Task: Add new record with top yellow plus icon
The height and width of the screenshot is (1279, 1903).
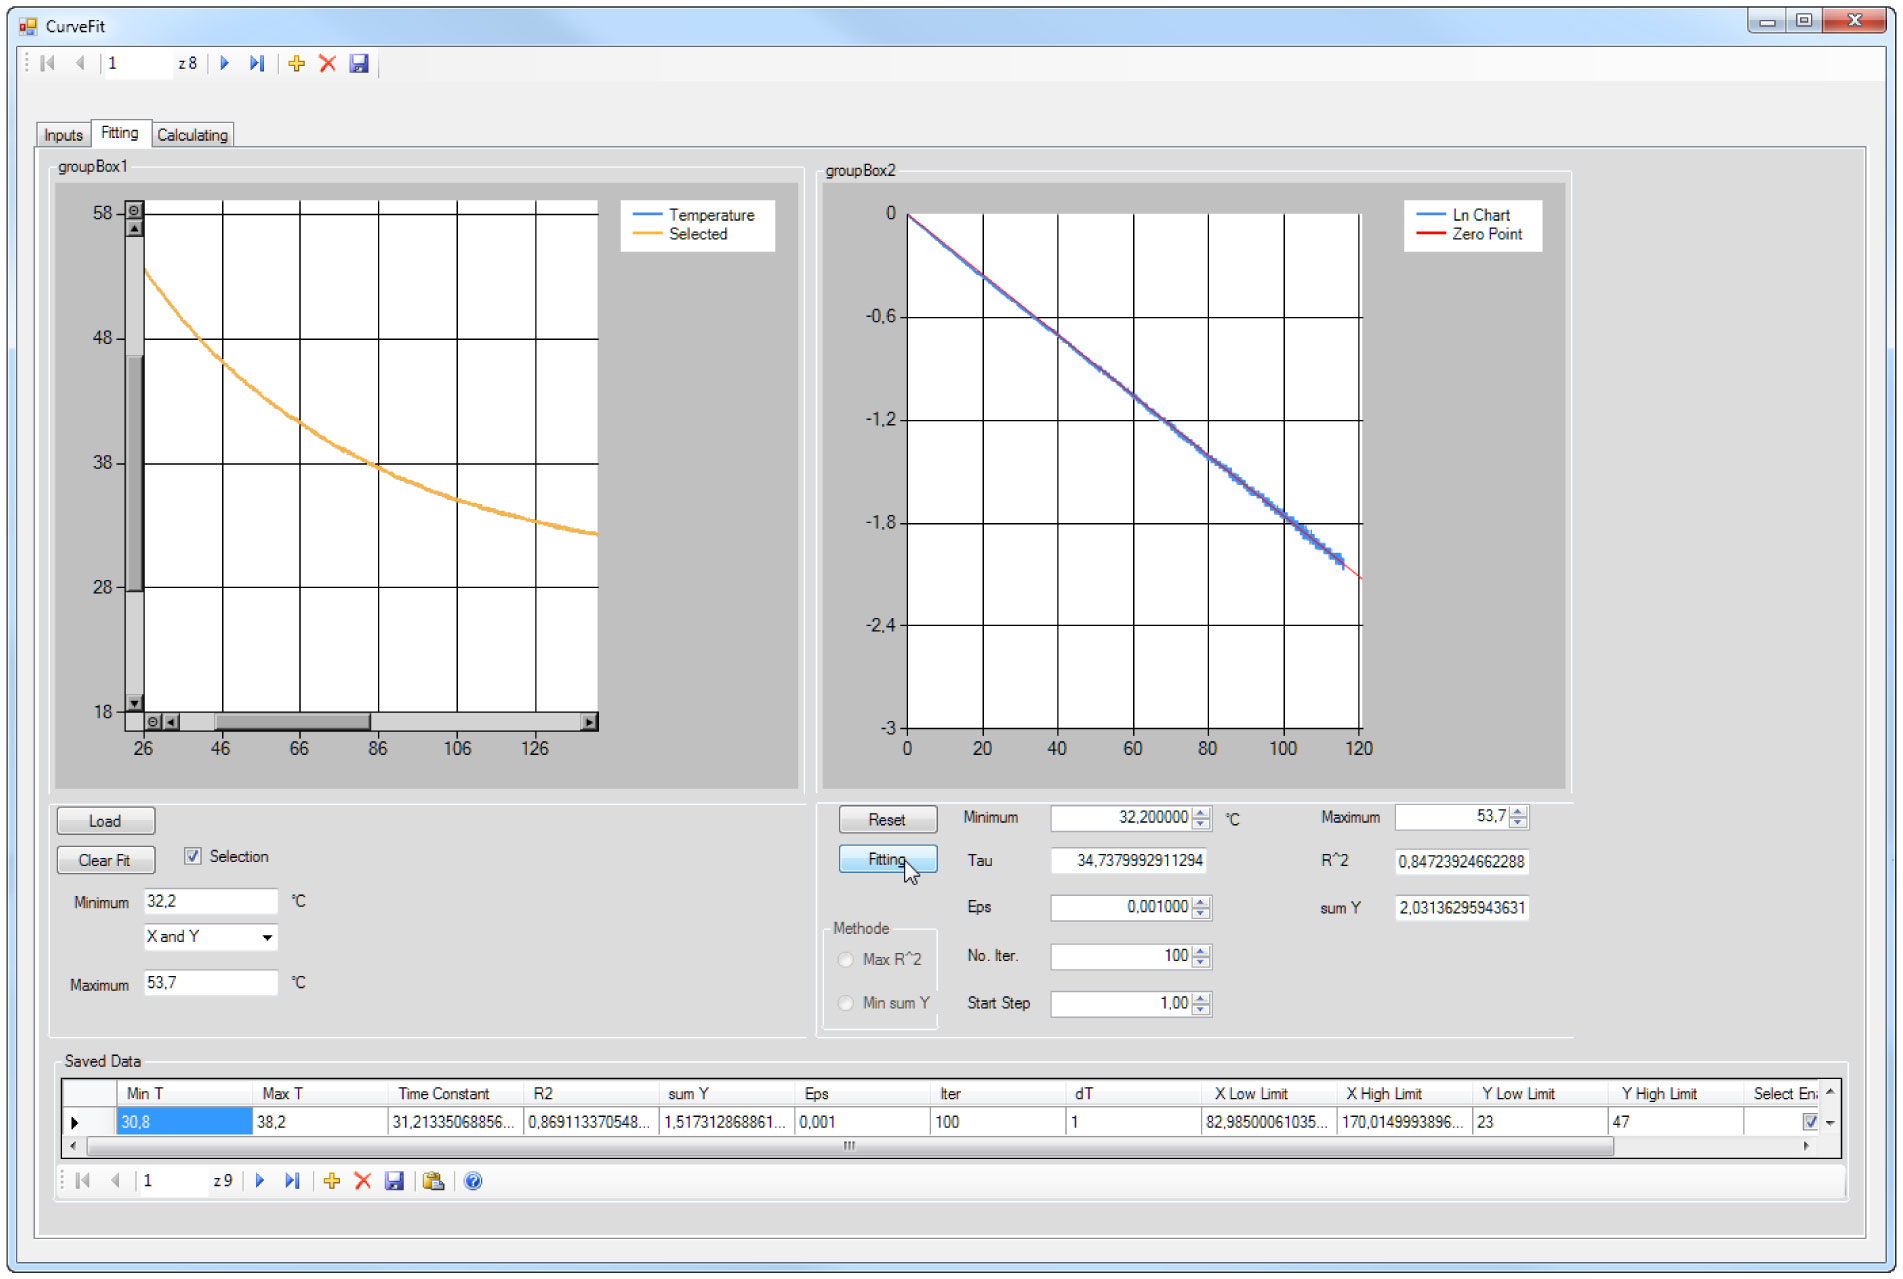Action: [x=296, y=64]
